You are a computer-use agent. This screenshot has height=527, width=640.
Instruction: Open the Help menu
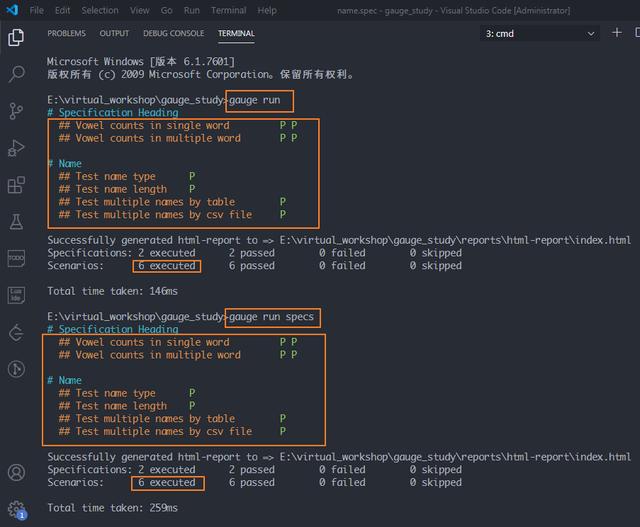pos(267,10)
